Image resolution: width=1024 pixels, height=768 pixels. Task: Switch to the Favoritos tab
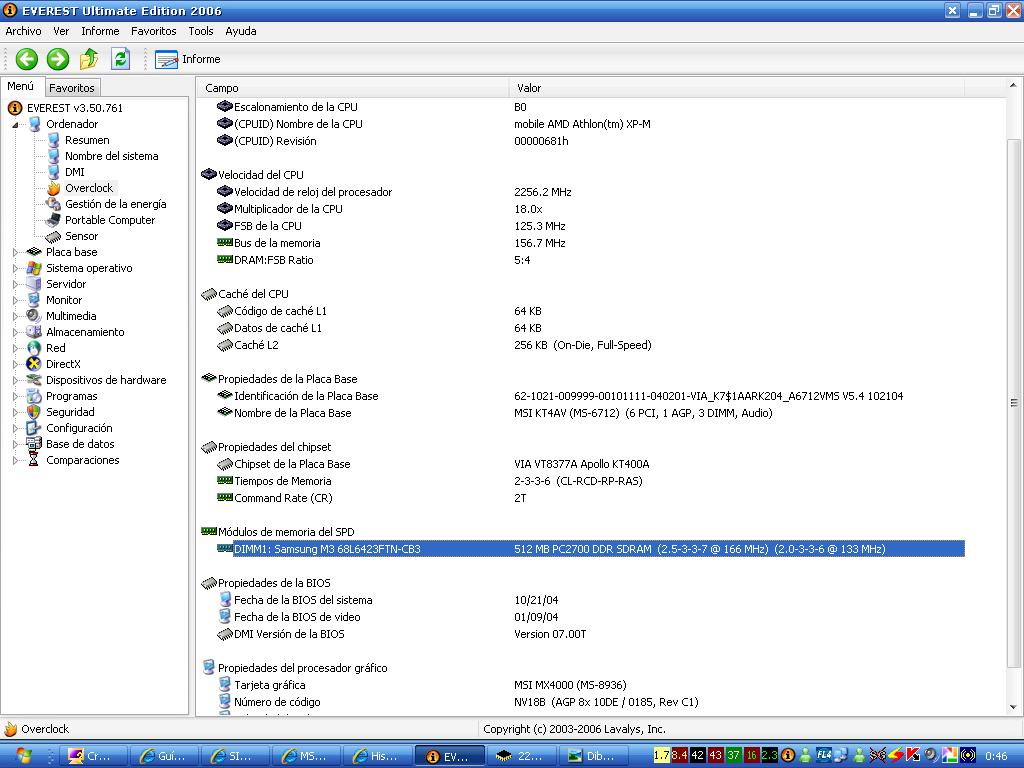[72, 88]
